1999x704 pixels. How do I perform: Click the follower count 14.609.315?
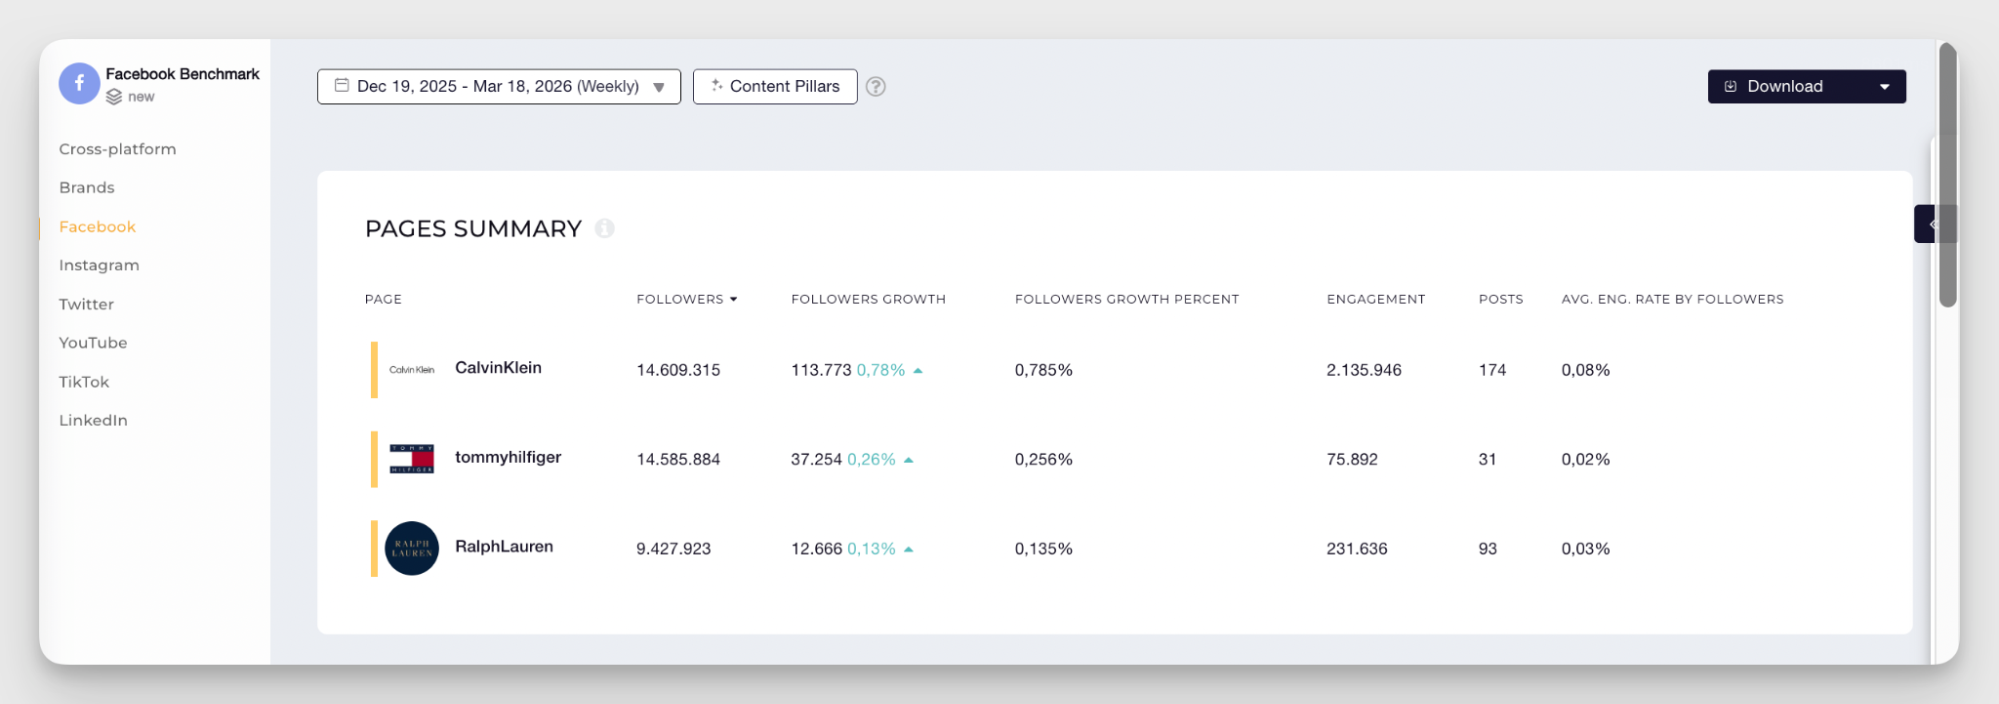point(678,370)
